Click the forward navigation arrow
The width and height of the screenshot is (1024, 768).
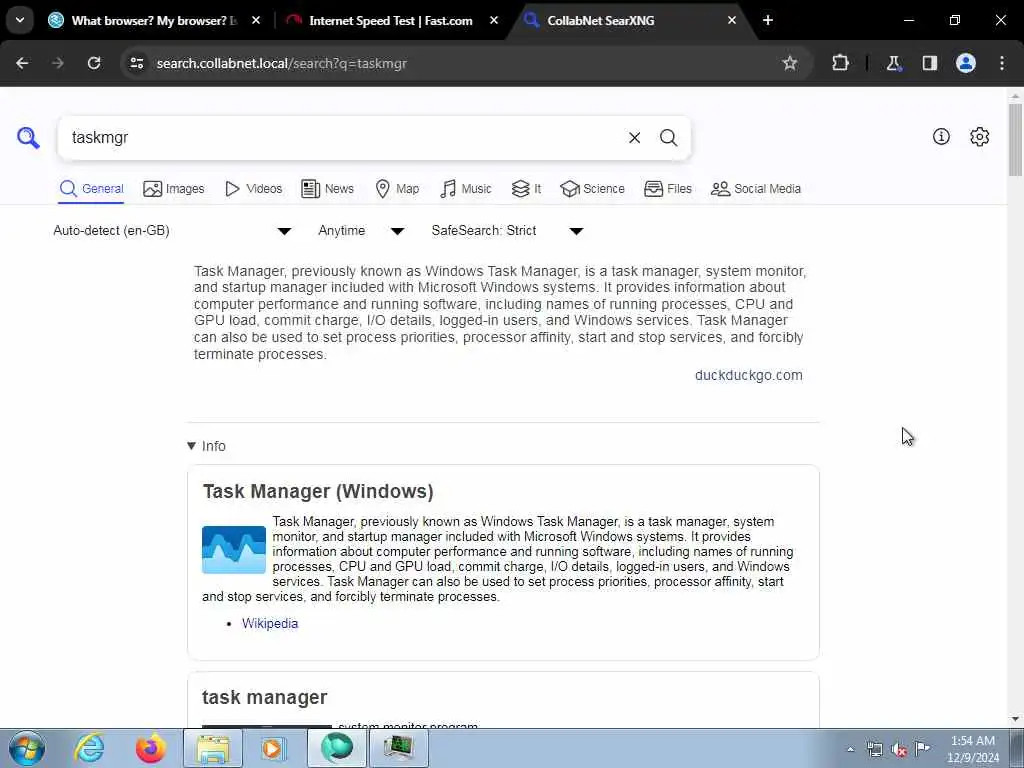(57, 63)
